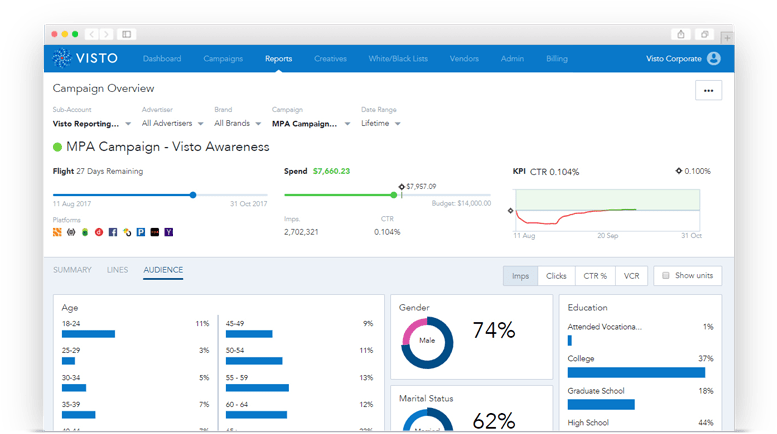777x434 pixels.
Task: Click the Facebook platform icon
Action: pyautogui.click(x=113, y=232)
